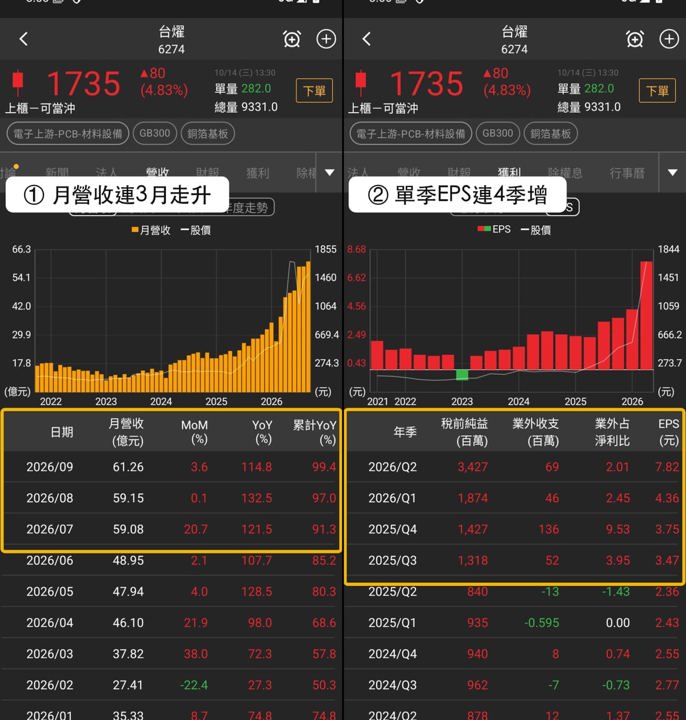
Task: Tap 61.26 revenue value cell
Action: click(128, 467)
